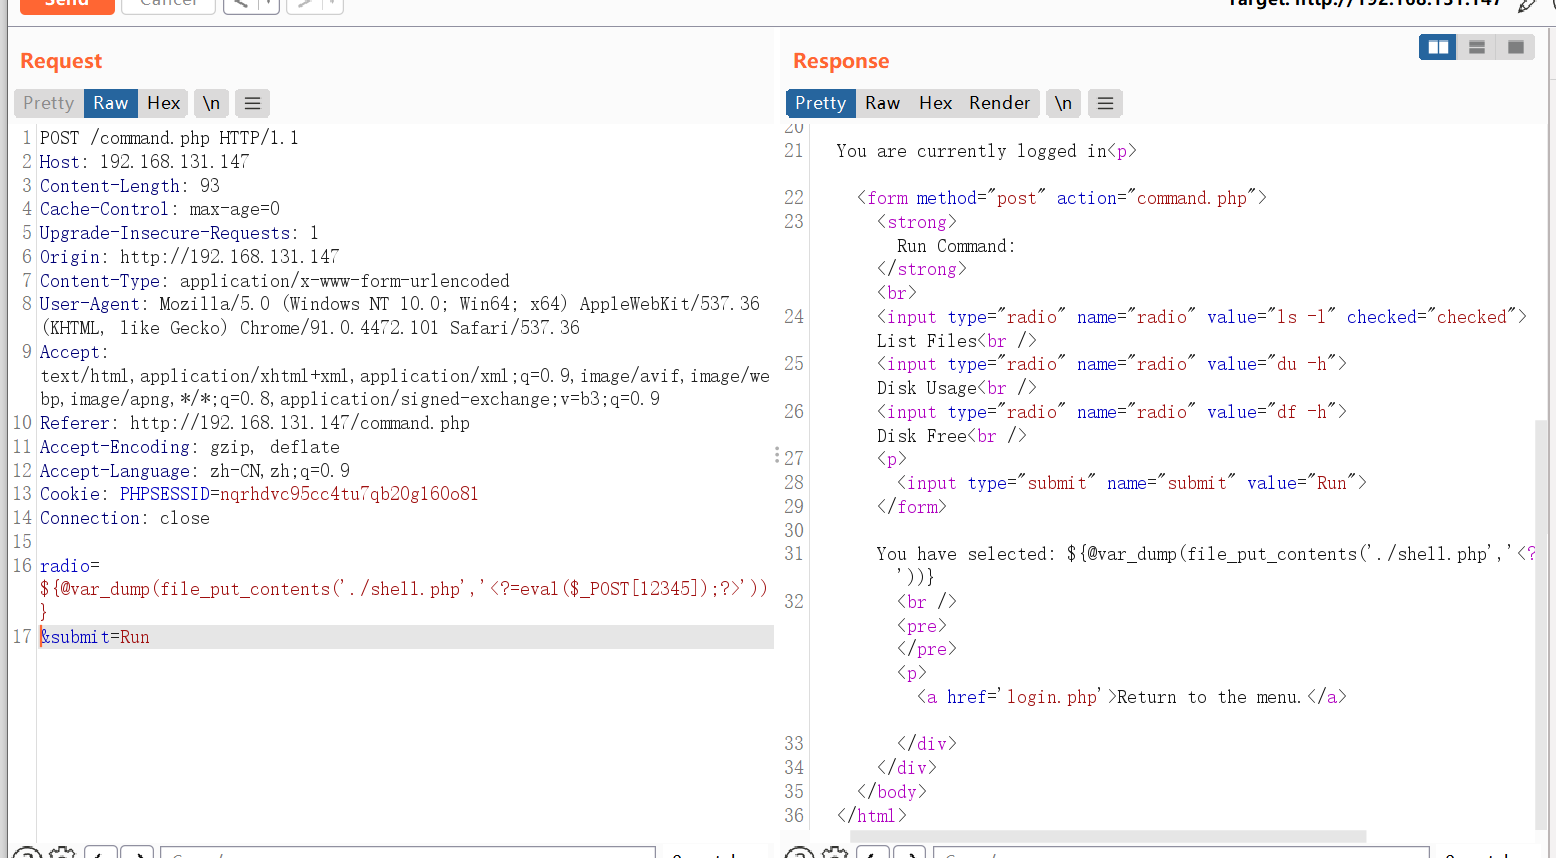This screenshot has width=1556, height=858.
Task: Click the pencil icon to edit target
Action: tap(1526, 5)
